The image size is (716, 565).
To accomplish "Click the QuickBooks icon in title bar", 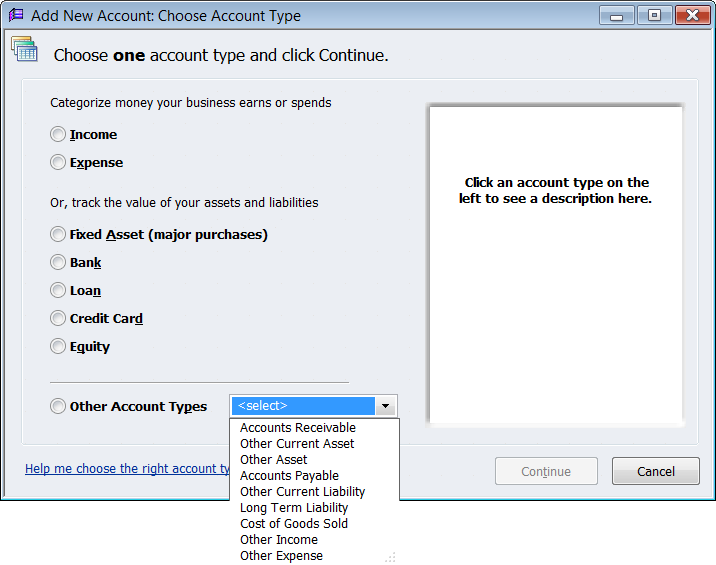I will (x=16, y=15).
